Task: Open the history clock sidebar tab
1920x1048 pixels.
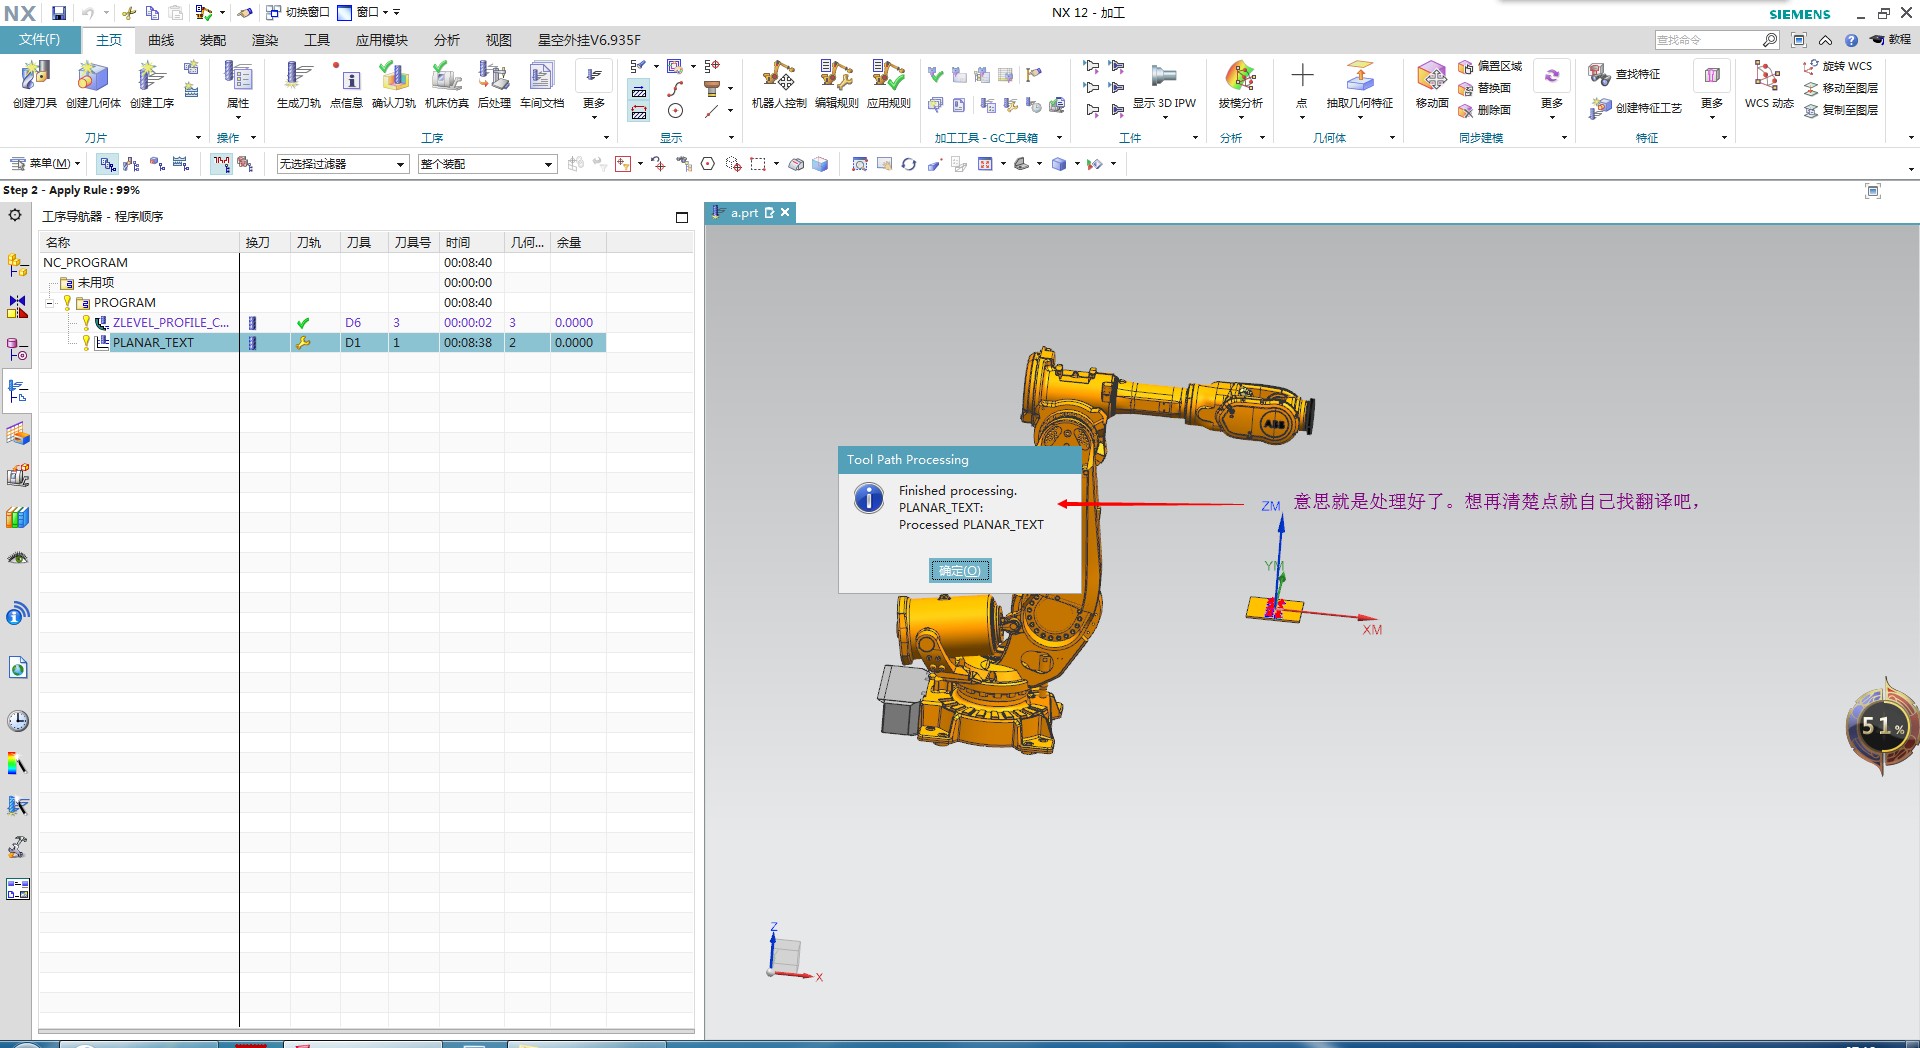Action: [18, 721]
